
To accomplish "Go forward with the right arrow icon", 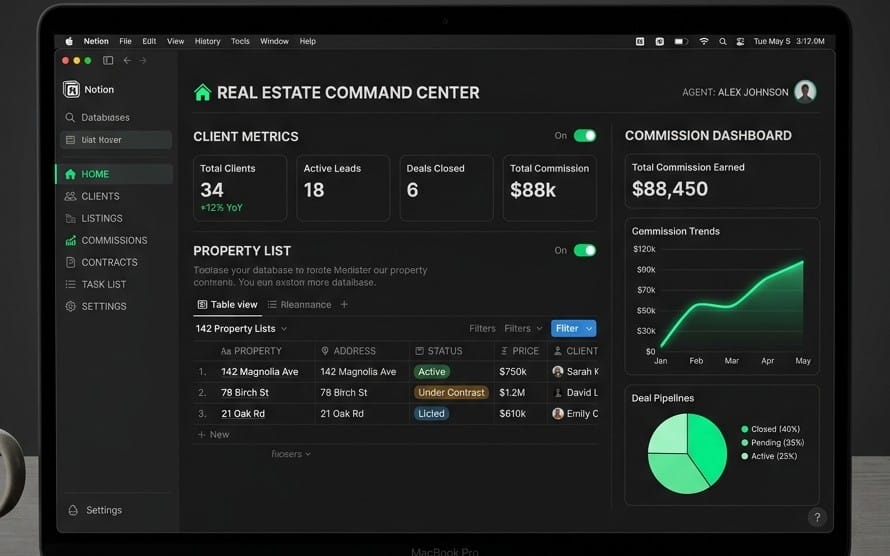I will point(143,60).
